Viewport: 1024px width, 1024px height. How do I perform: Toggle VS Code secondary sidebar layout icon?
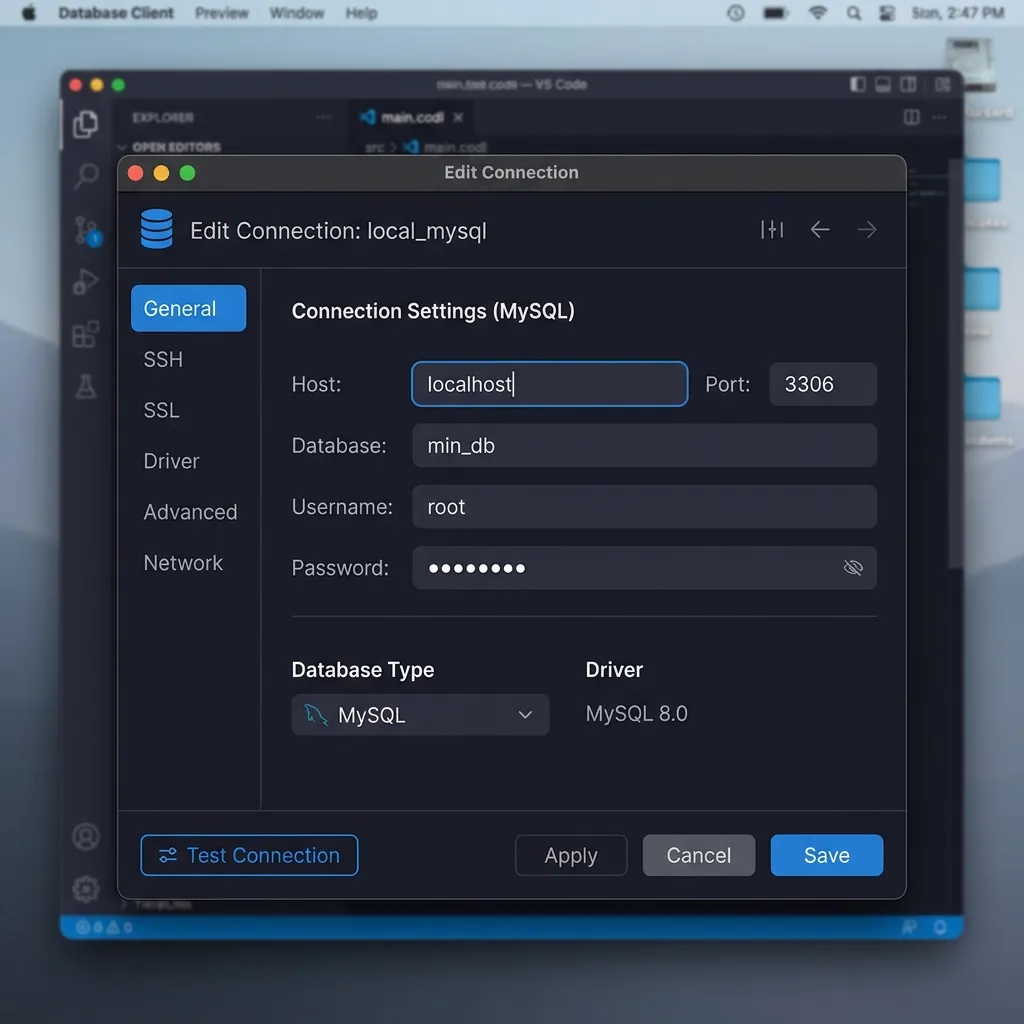[x=908, y=84]
